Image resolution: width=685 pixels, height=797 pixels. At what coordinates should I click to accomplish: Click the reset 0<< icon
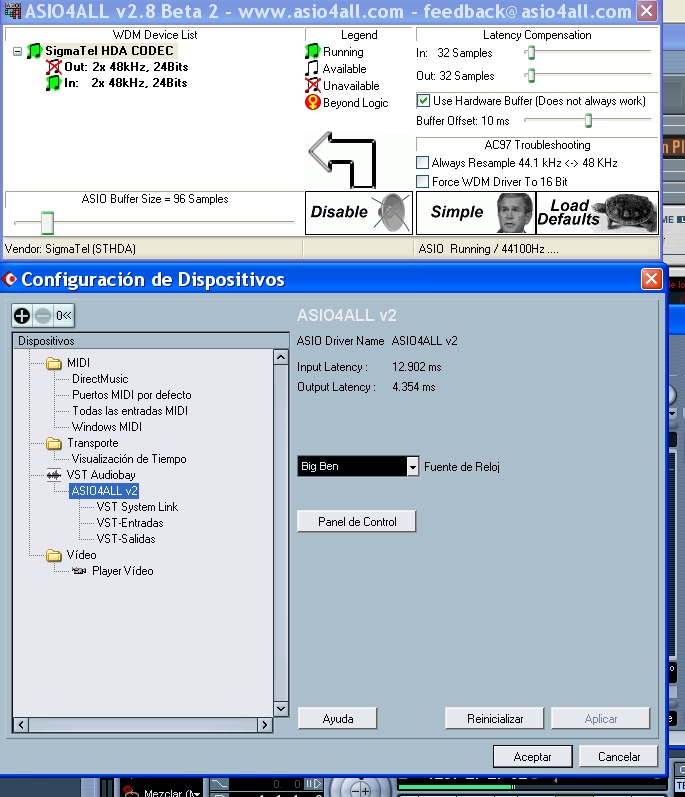64,316
